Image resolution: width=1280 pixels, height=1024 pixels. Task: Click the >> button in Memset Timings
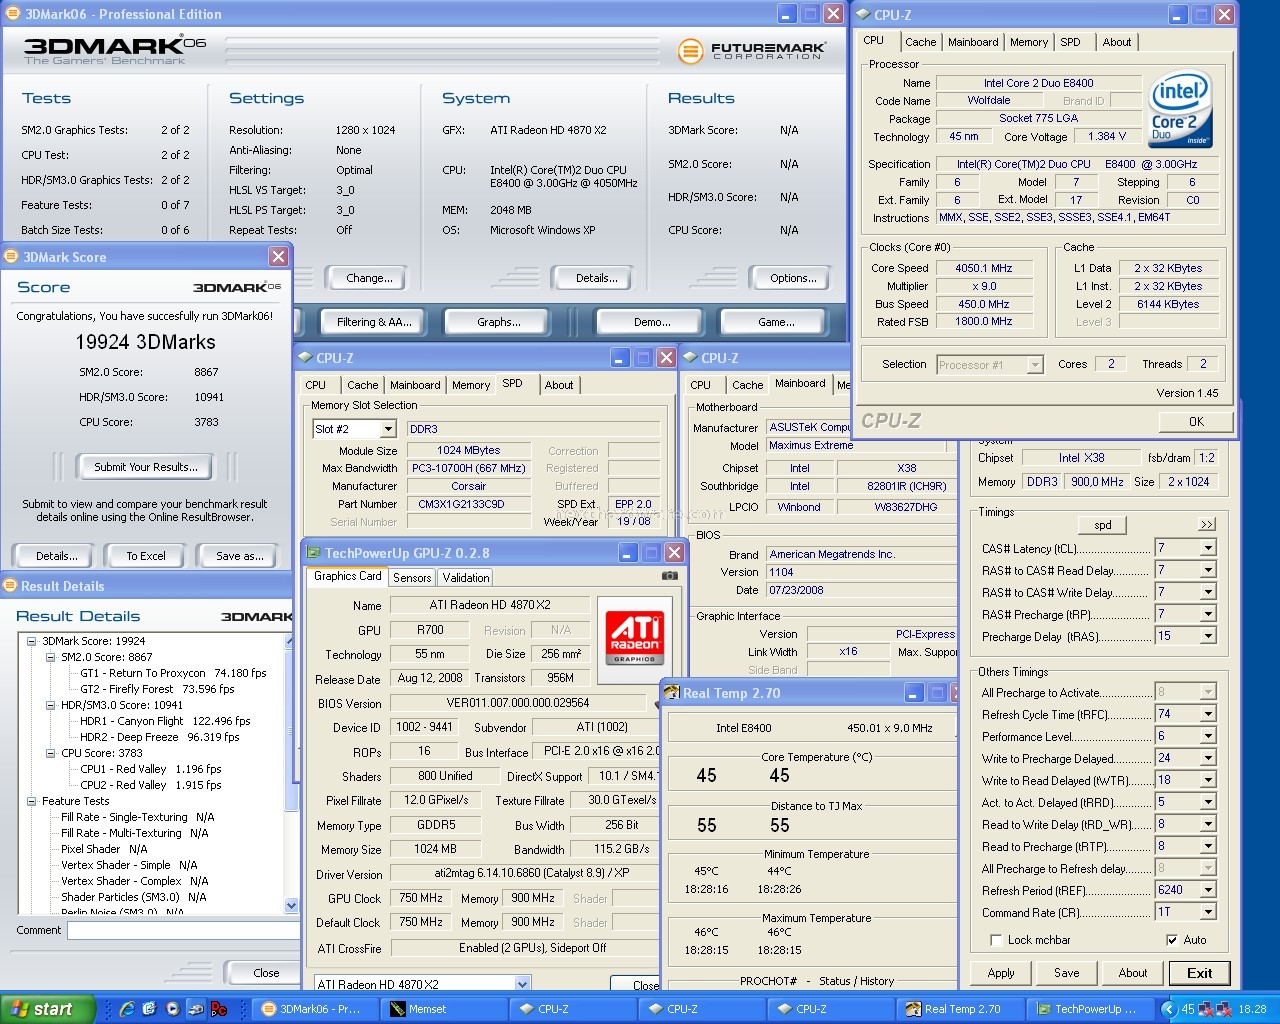[1207, 525]
